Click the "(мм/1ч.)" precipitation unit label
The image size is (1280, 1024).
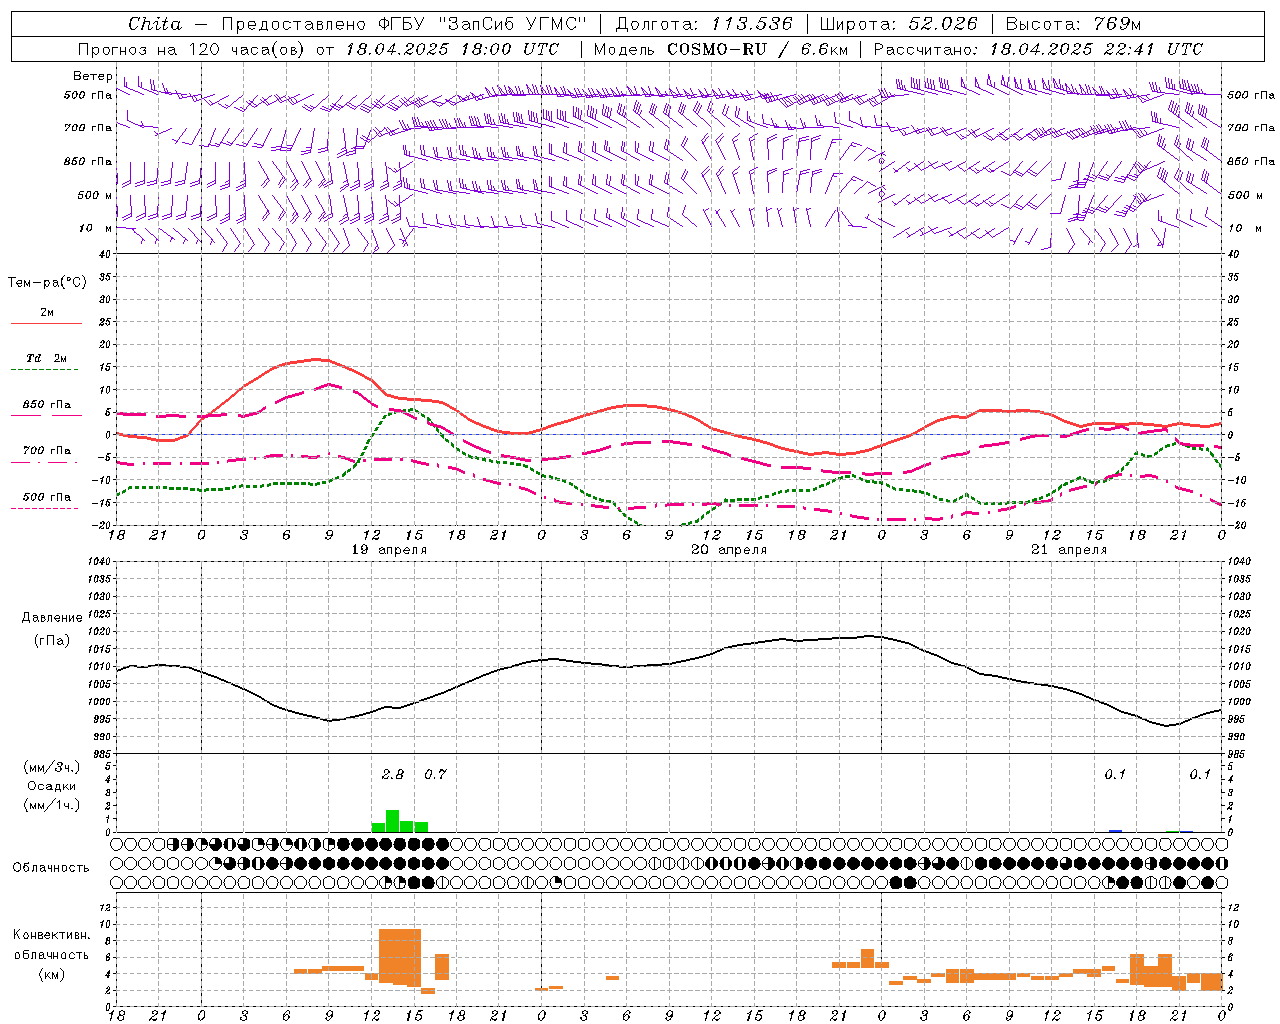click(x=51, y=805)
